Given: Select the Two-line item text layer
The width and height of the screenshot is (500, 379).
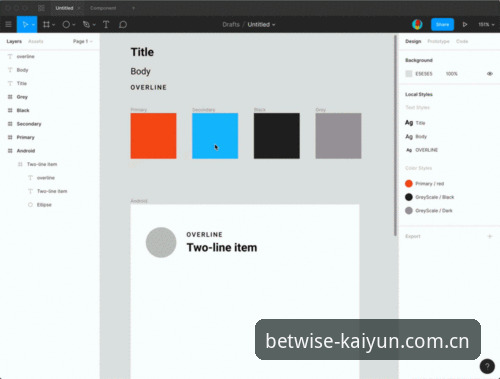Looking at the screenshot, I should coord(52,191).
